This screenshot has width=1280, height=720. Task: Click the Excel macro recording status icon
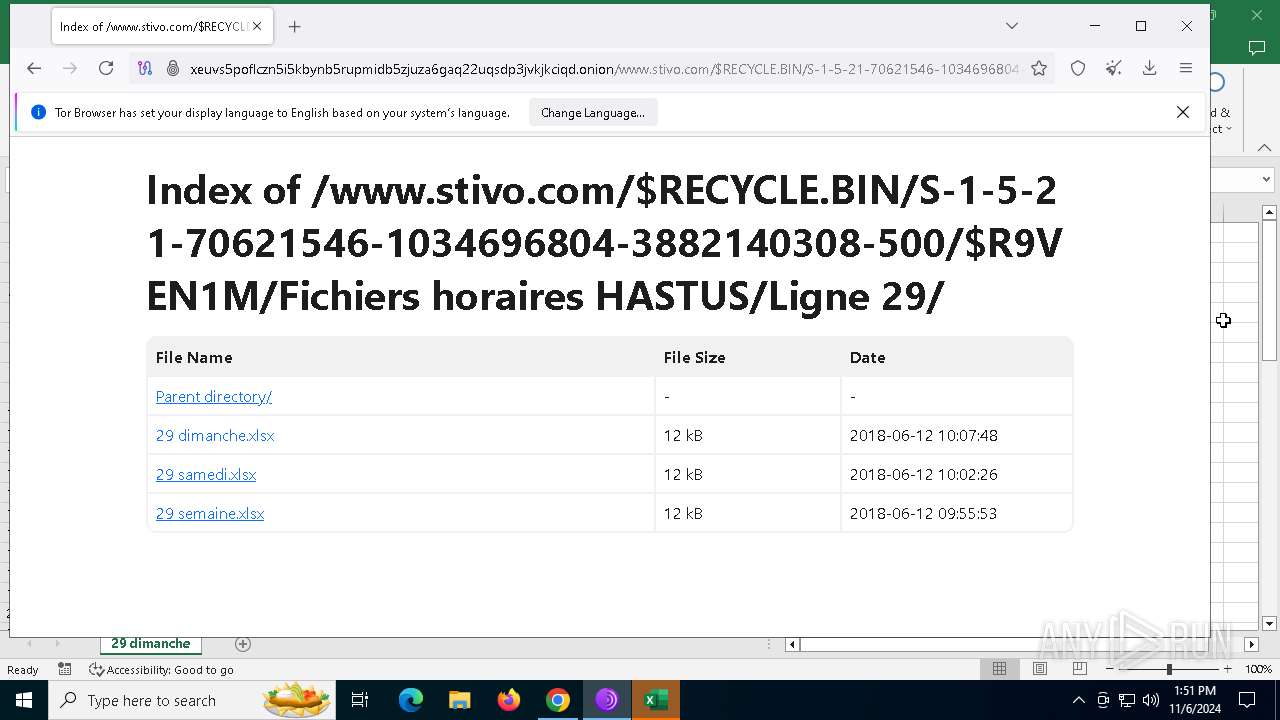coord(65,669)
